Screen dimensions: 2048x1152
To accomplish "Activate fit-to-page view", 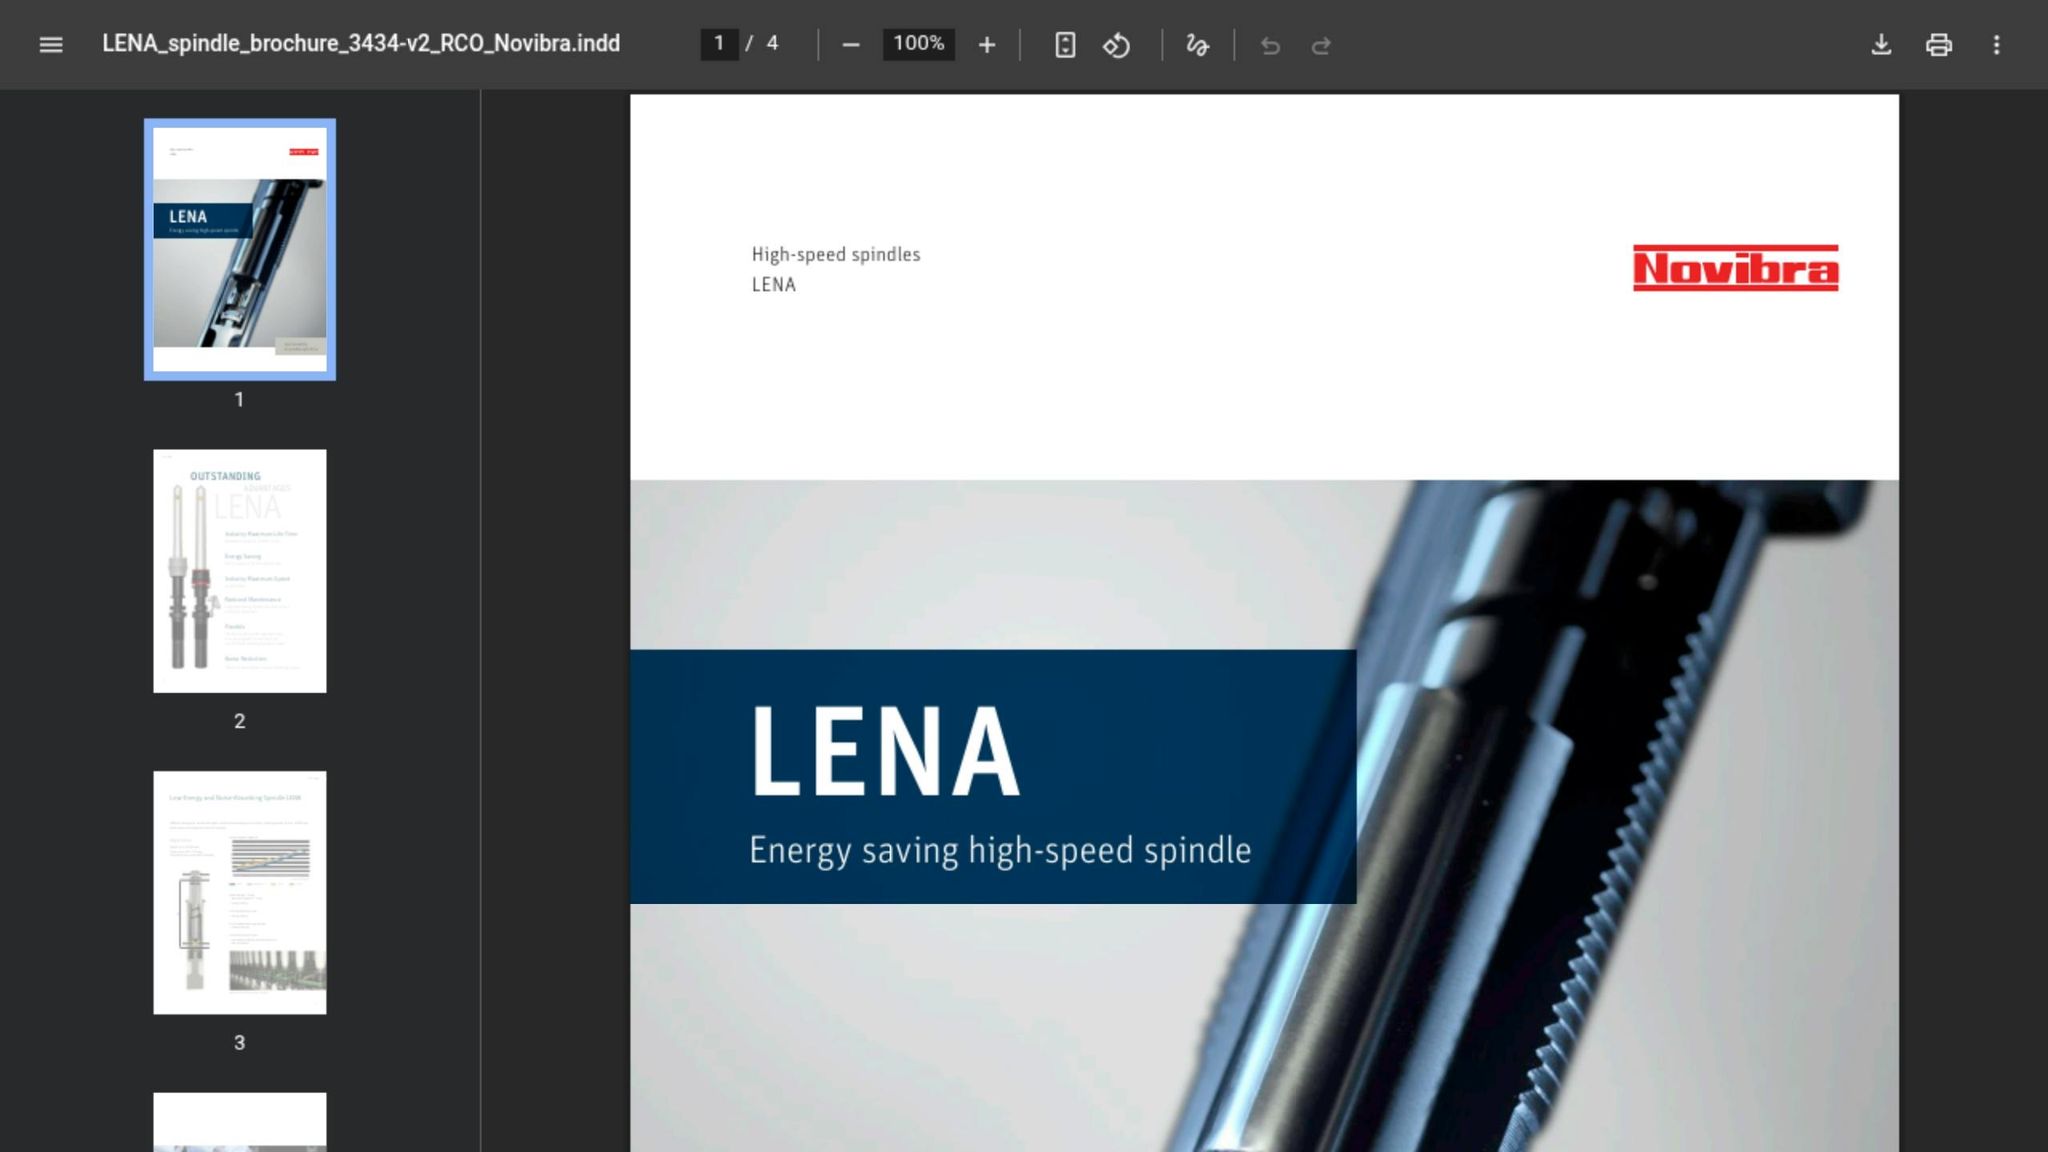I will (1066, 44).
